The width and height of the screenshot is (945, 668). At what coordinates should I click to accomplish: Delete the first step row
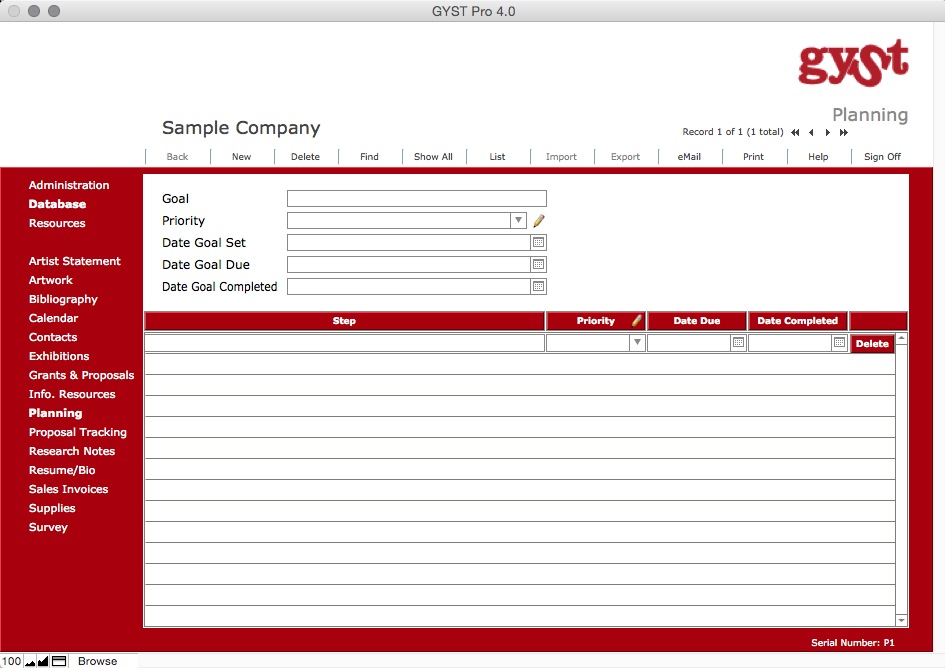click(872, 344)
